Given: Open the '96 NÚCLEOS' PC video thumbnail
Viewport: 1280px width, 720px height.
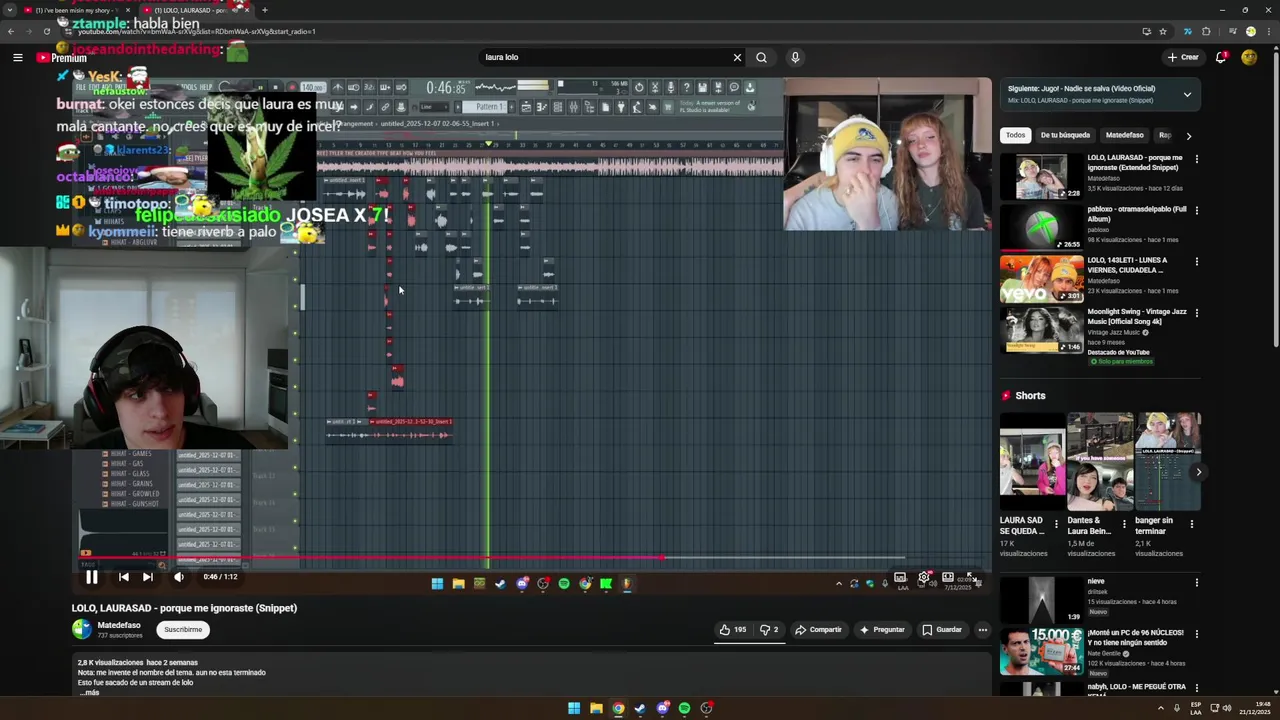Looking at the screenshot, I should point(1041,651).
